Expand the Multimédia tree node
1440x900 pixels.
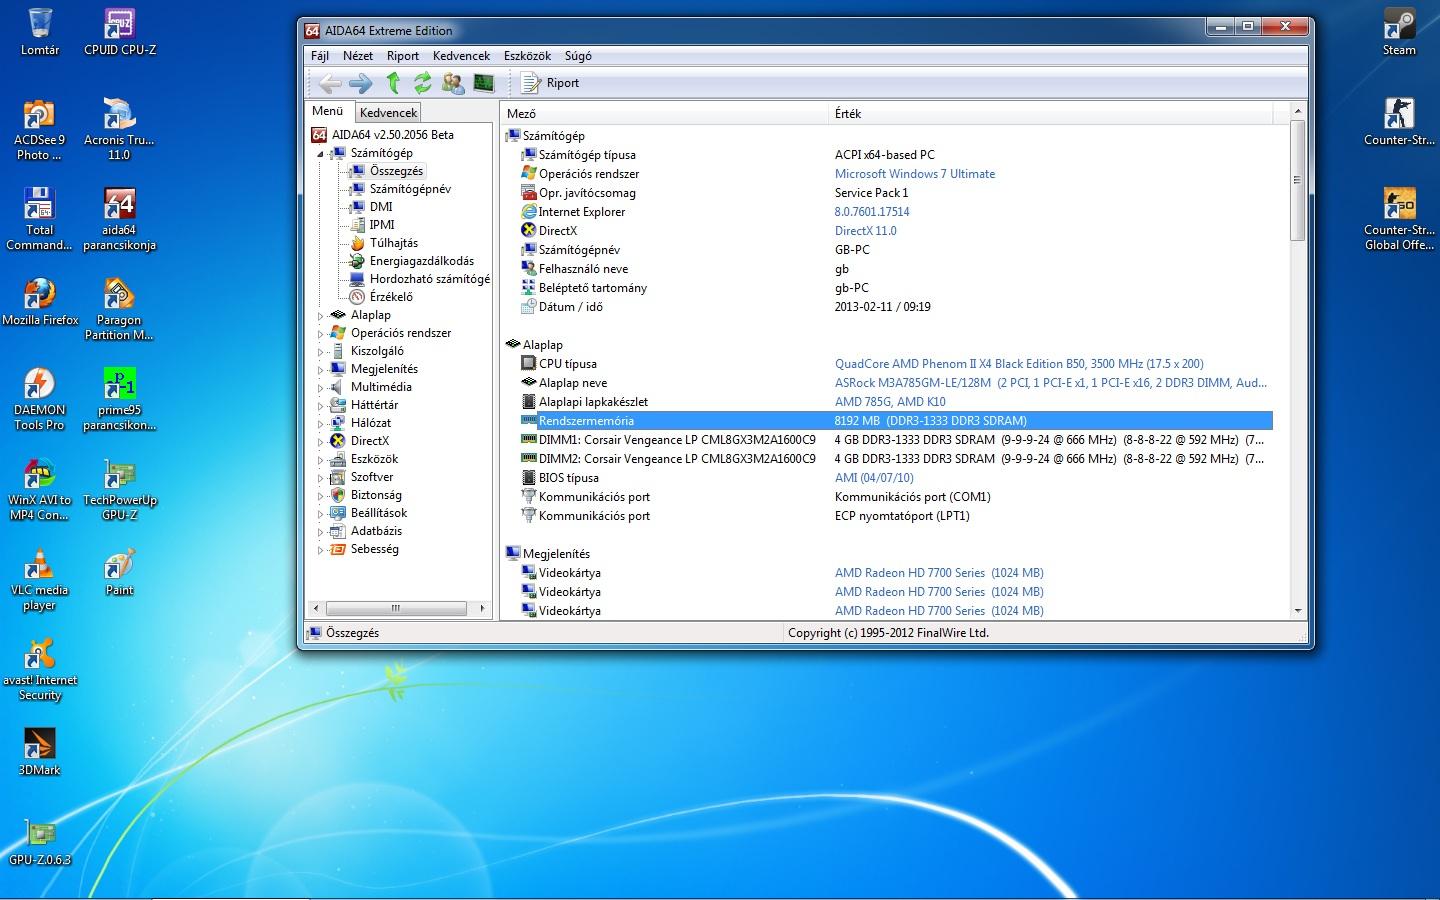321,388
